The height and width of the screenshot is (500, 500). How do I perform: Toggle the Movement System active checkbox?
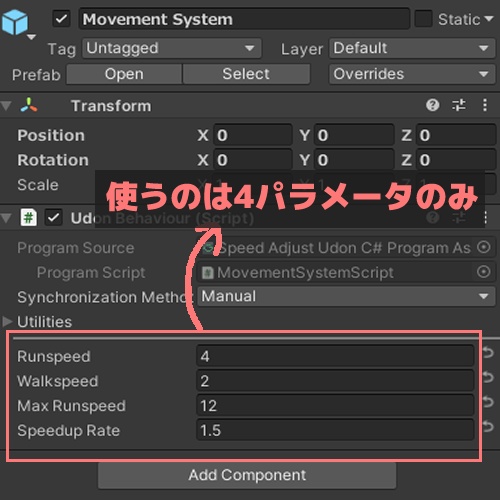click(x=62, y=19)
